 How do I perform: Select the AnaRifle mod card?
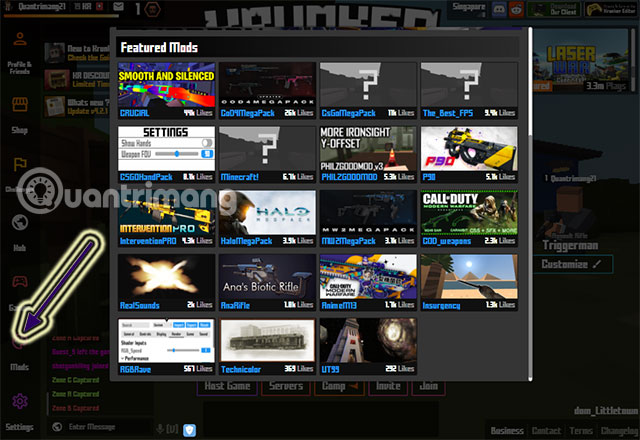[267, 282]
